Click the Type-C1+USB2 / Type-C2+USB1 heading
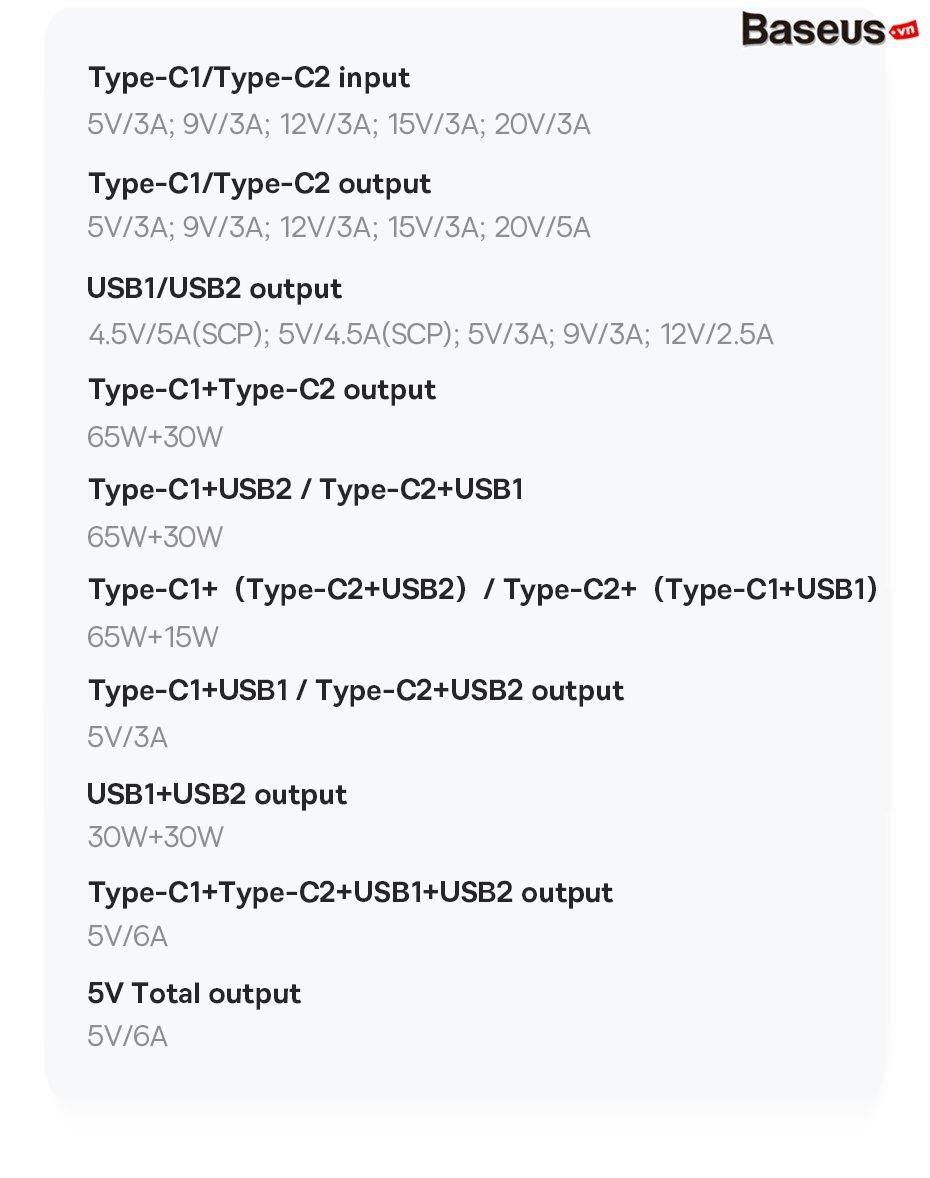 tap(306, 489)
